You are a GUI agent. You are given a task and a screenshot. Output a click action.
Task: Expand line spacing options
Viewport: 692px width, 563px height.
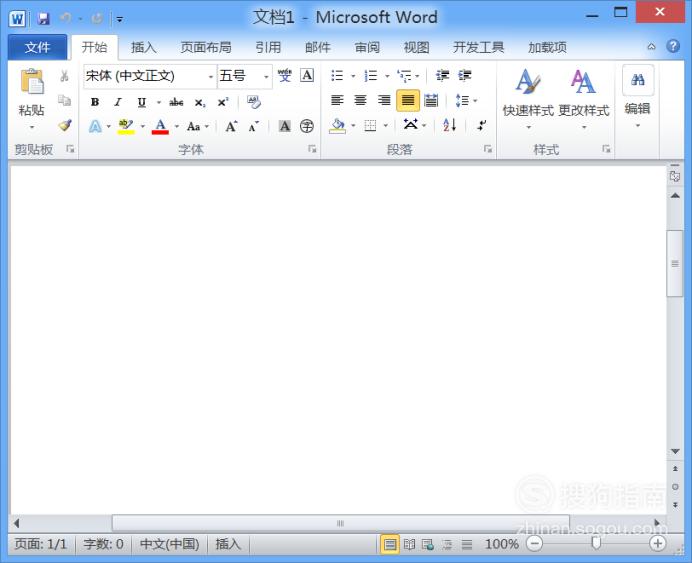pyautogui.click(x=475, y=101)
